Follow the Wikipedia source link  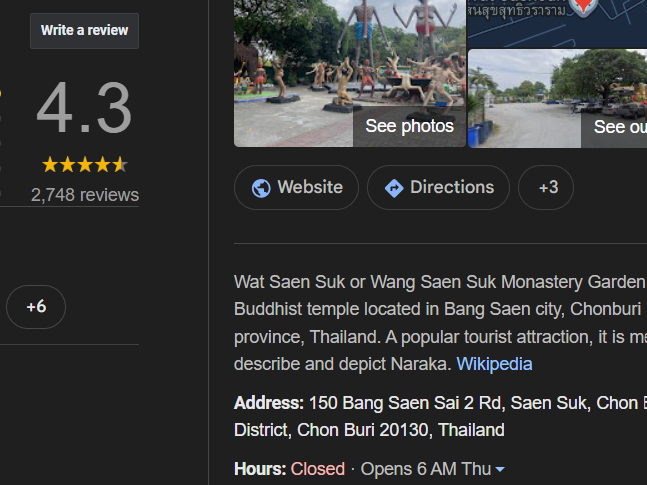click(494, 364)
